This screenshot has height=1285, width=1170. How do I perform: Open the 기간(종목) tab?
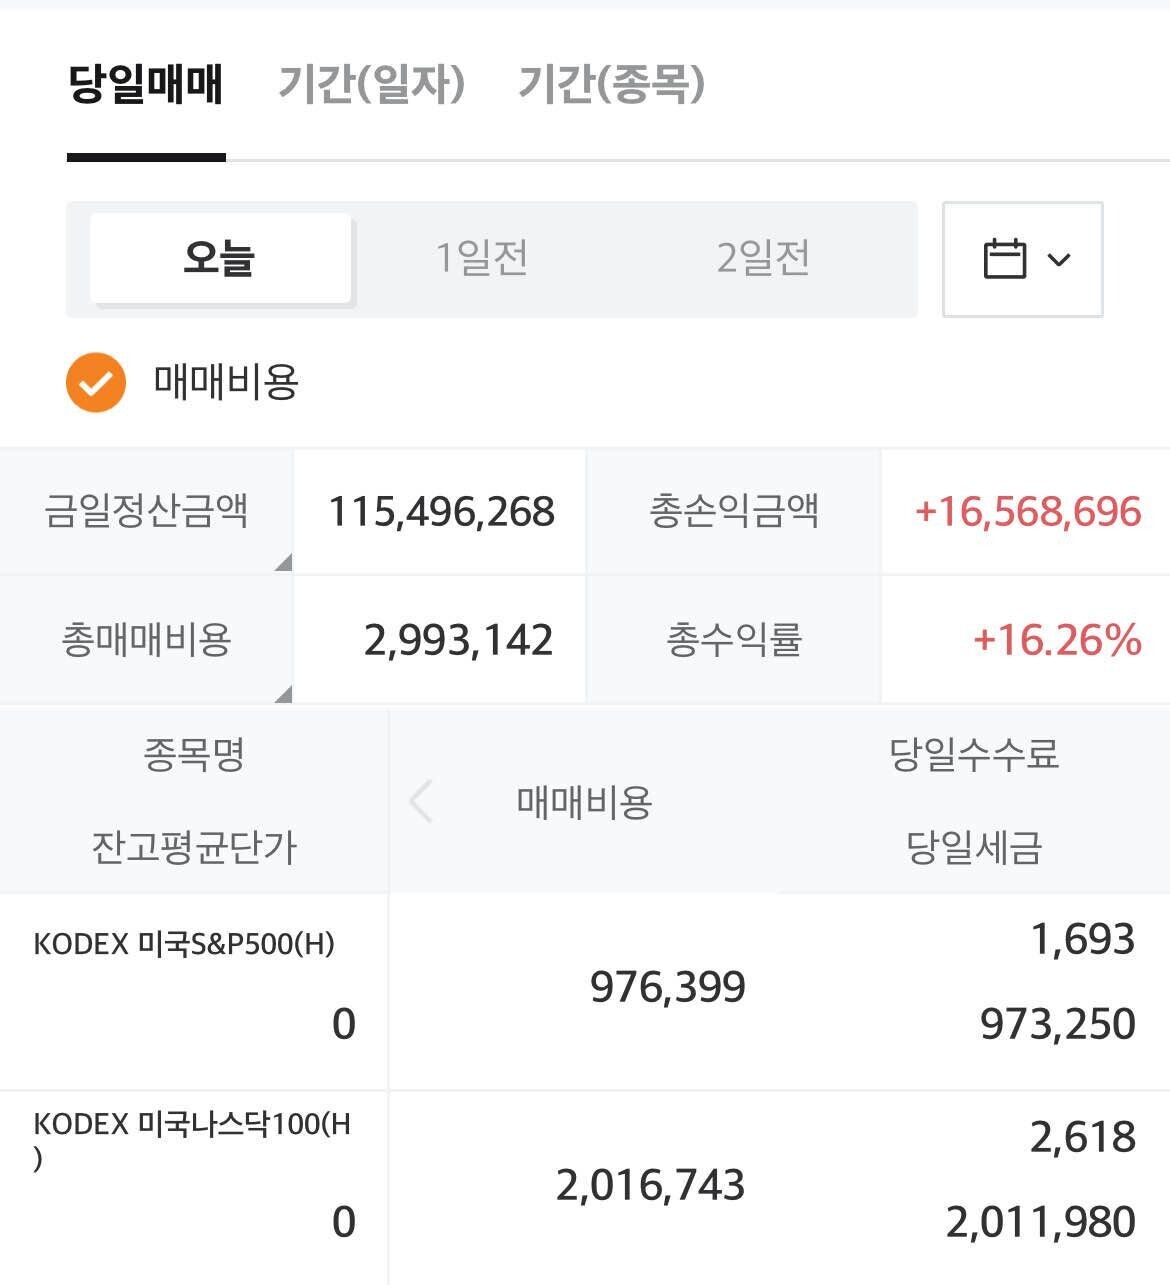pos(611,87)
